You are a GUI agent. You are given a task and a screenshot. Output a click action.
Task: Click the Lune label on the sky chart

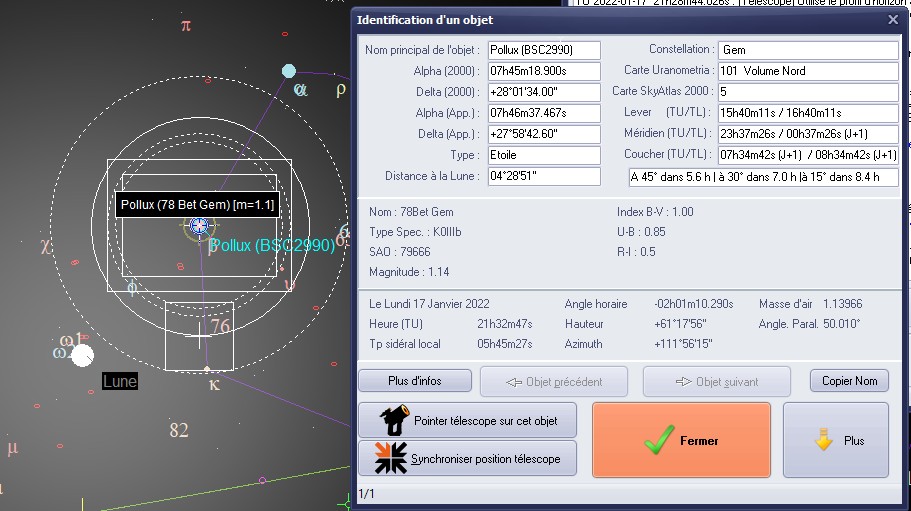point(120,382)
